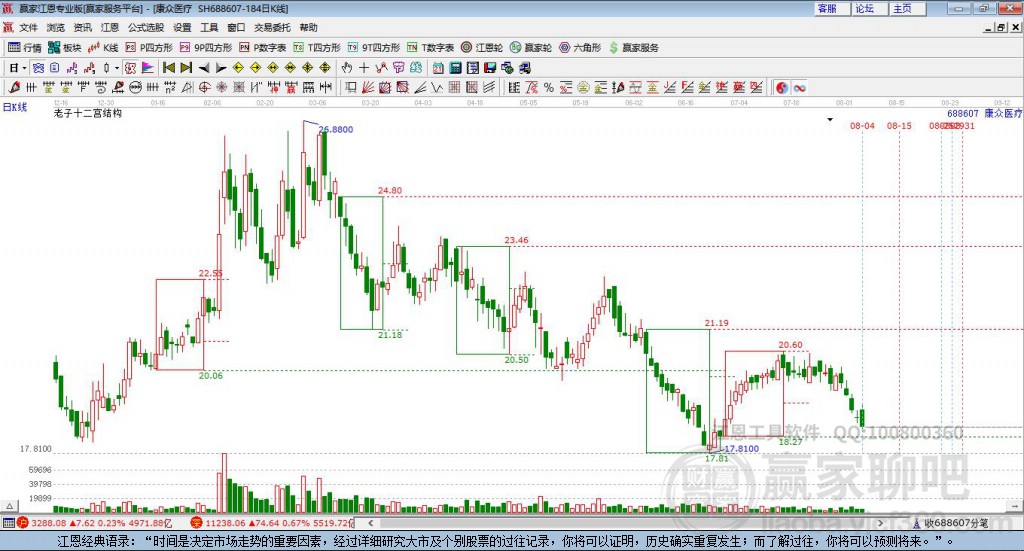Open the 江恩轮 Gann wheel
This screenshot has height=551, width=1024.
tap(482, 48)
